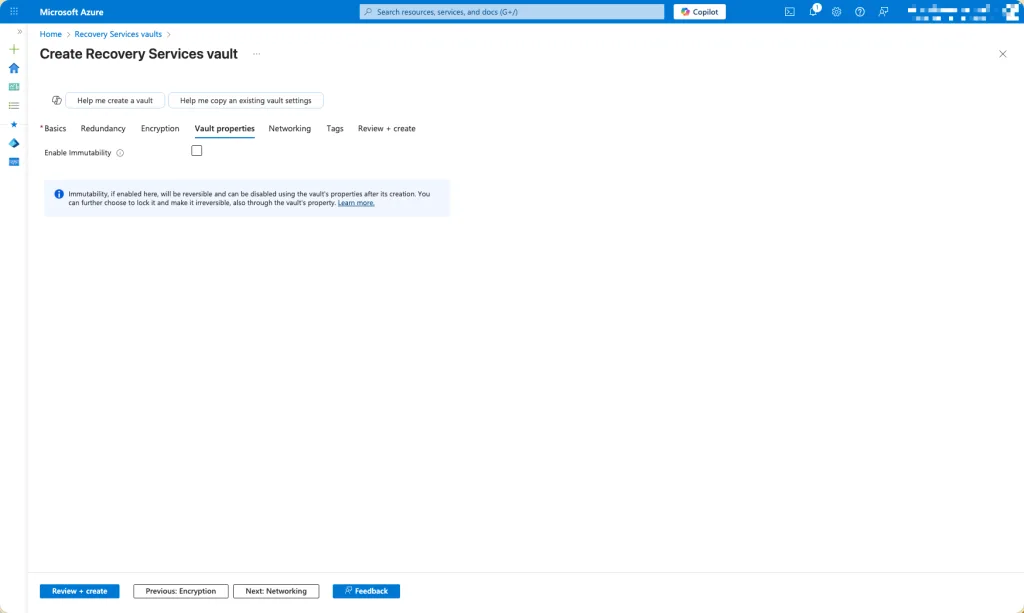This screenshot has height=613, width=1024.
Task: Open All services list icon in sidebar
Action: (x=14, y=105)
